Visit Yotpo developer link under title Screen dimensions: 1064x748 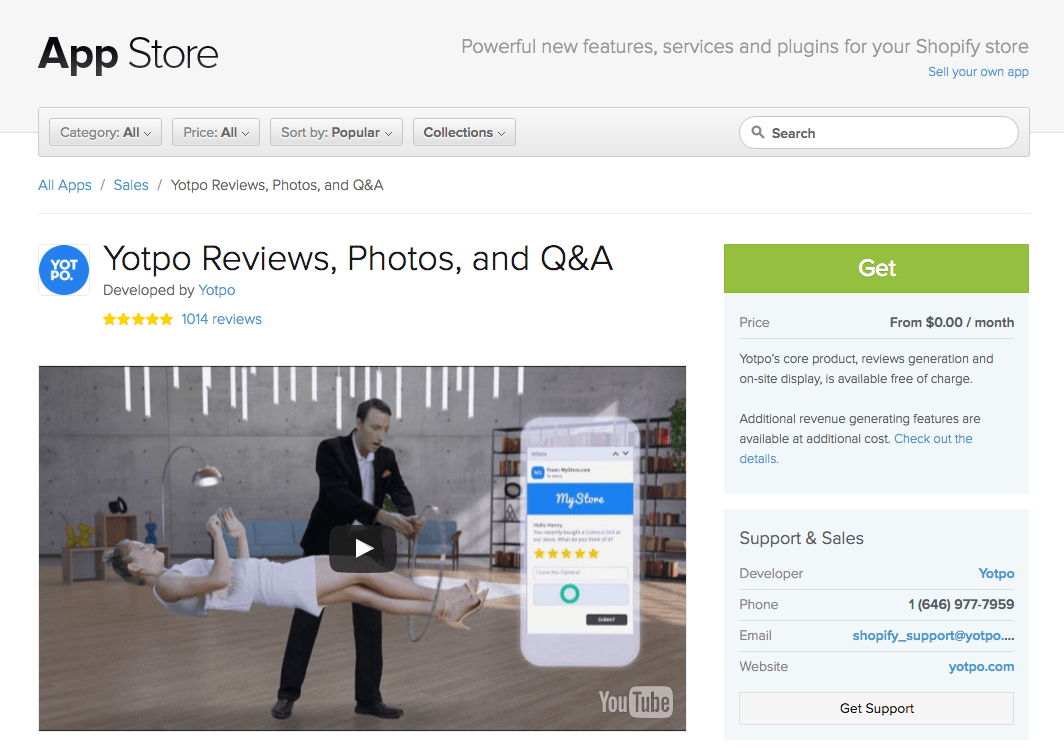(x=217, y=290)
